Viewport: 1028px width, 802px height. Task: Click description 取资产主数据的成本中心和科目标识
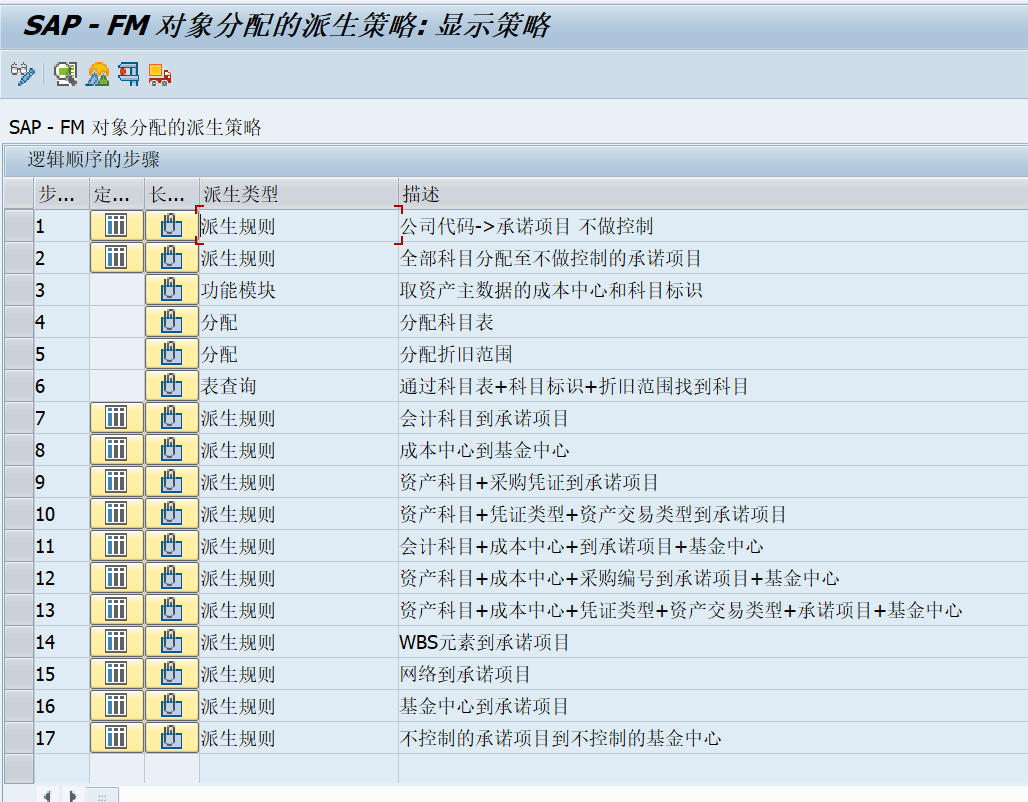click(551, 291)
